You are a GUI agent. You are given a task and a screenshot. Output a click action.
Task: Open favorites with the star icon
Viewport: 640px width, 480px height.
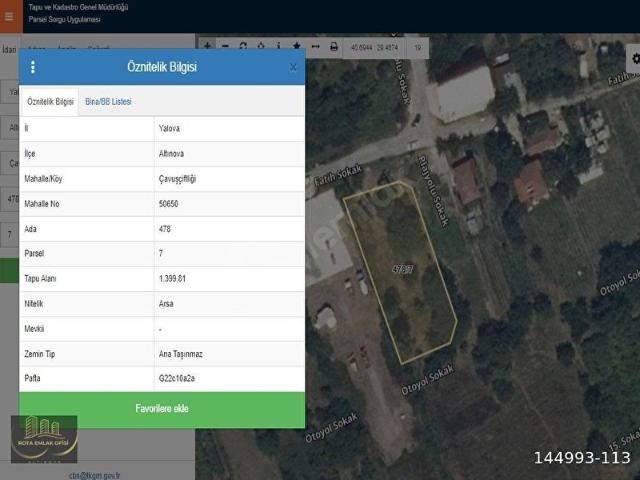pyautogui.click(x=296, y=46)
